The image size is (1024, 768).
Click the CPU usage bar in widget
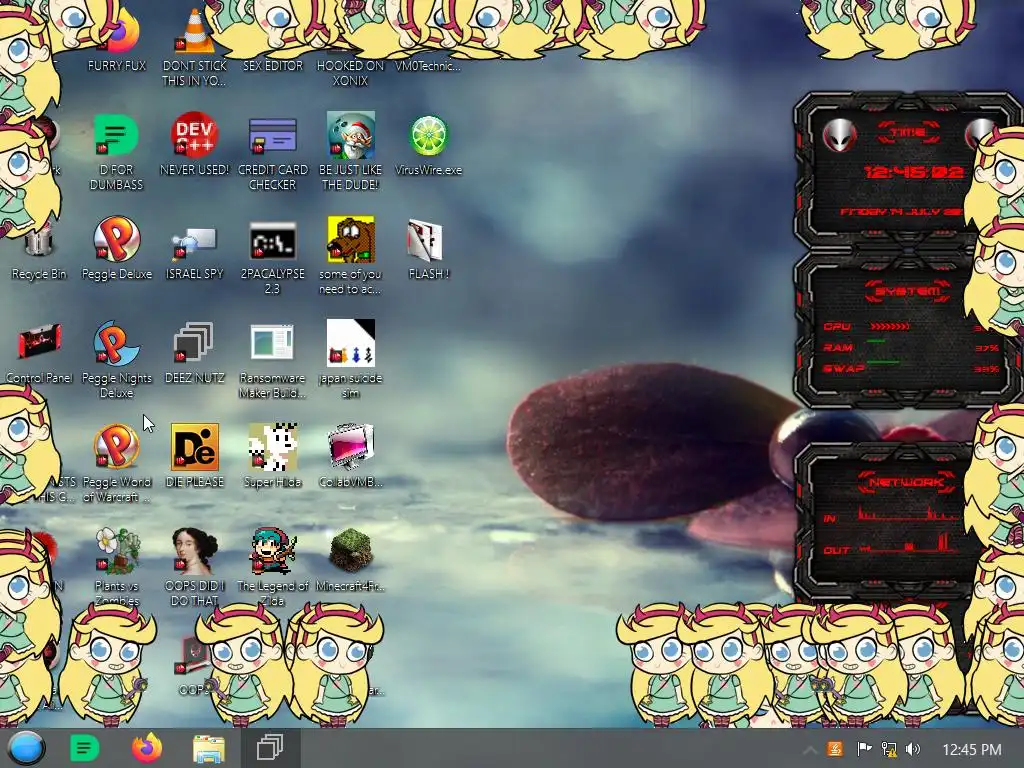point(889,327)
